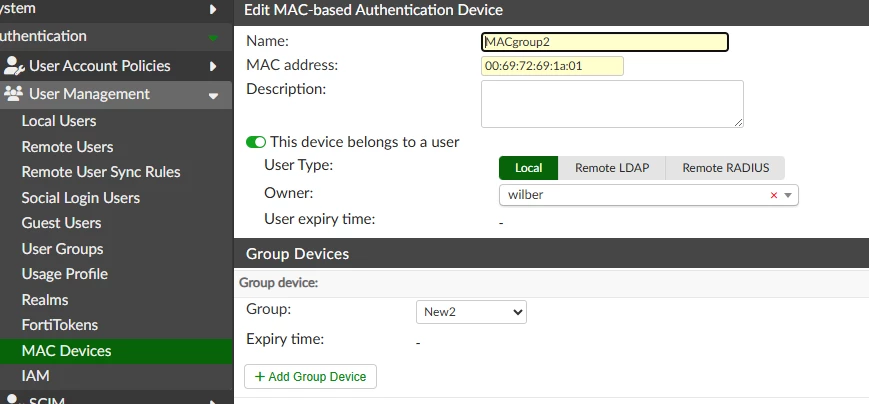Open the Owner dropdown arrow
The image size is (869, 404).
[788, 195]
